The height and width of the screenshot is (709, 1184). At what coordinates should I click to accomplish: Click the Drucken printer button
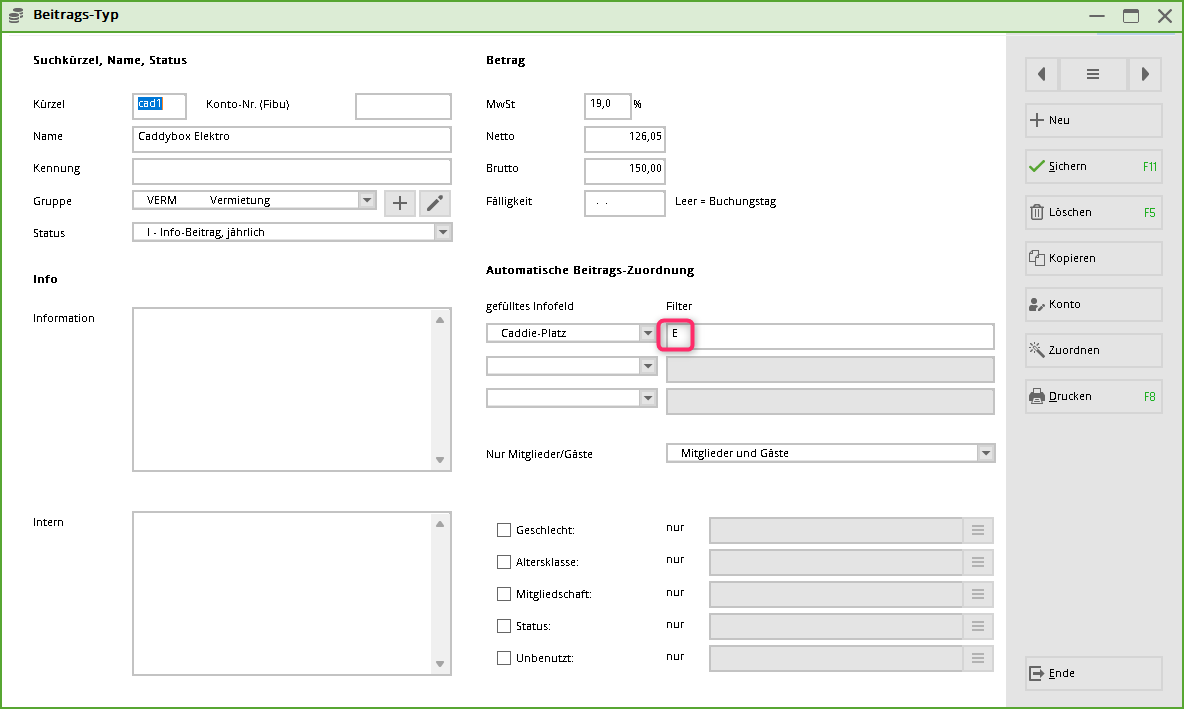click(x=1093, y=397)
